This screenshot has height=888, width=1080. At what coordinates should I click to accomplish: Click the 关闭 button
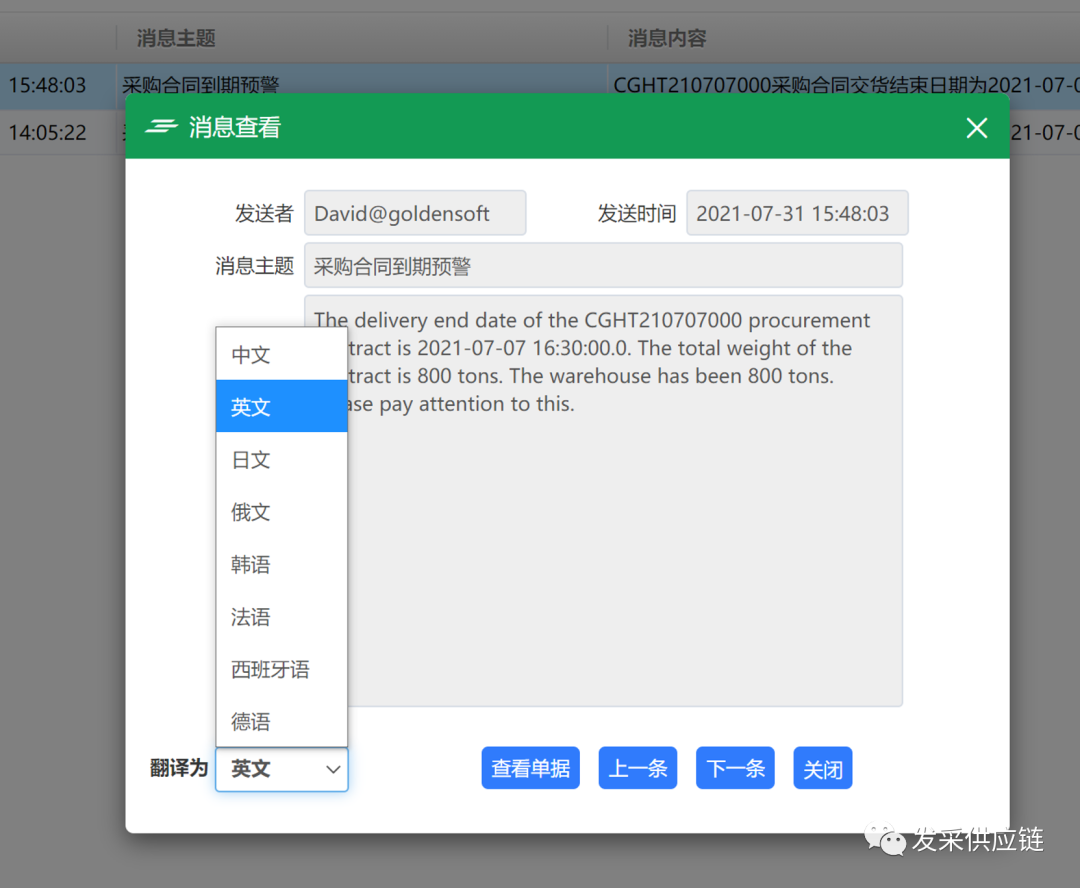tap(822, 768)
